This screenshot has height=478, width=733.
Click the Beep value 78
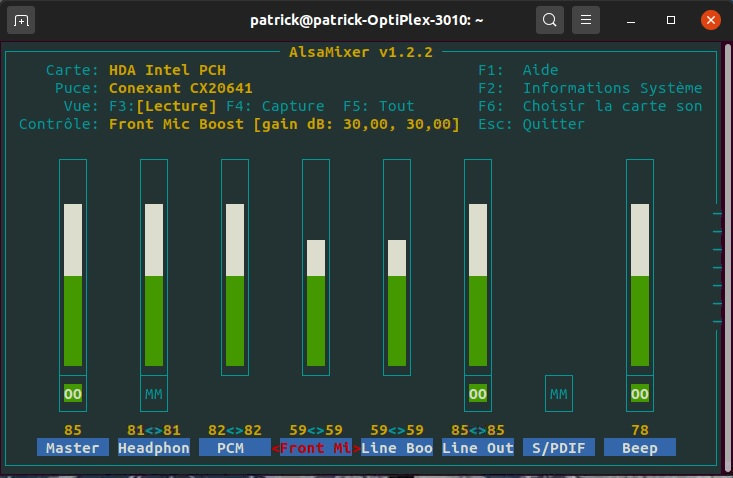pyautogui.click(x=640, y=430)
